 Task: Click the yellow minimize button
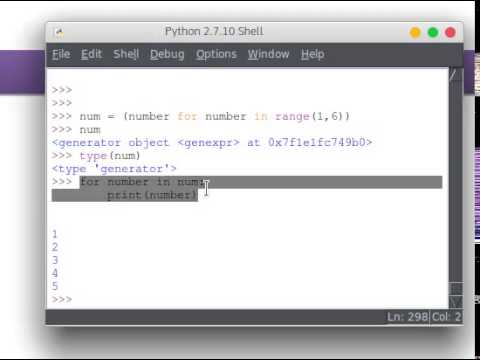pos(415,33)
